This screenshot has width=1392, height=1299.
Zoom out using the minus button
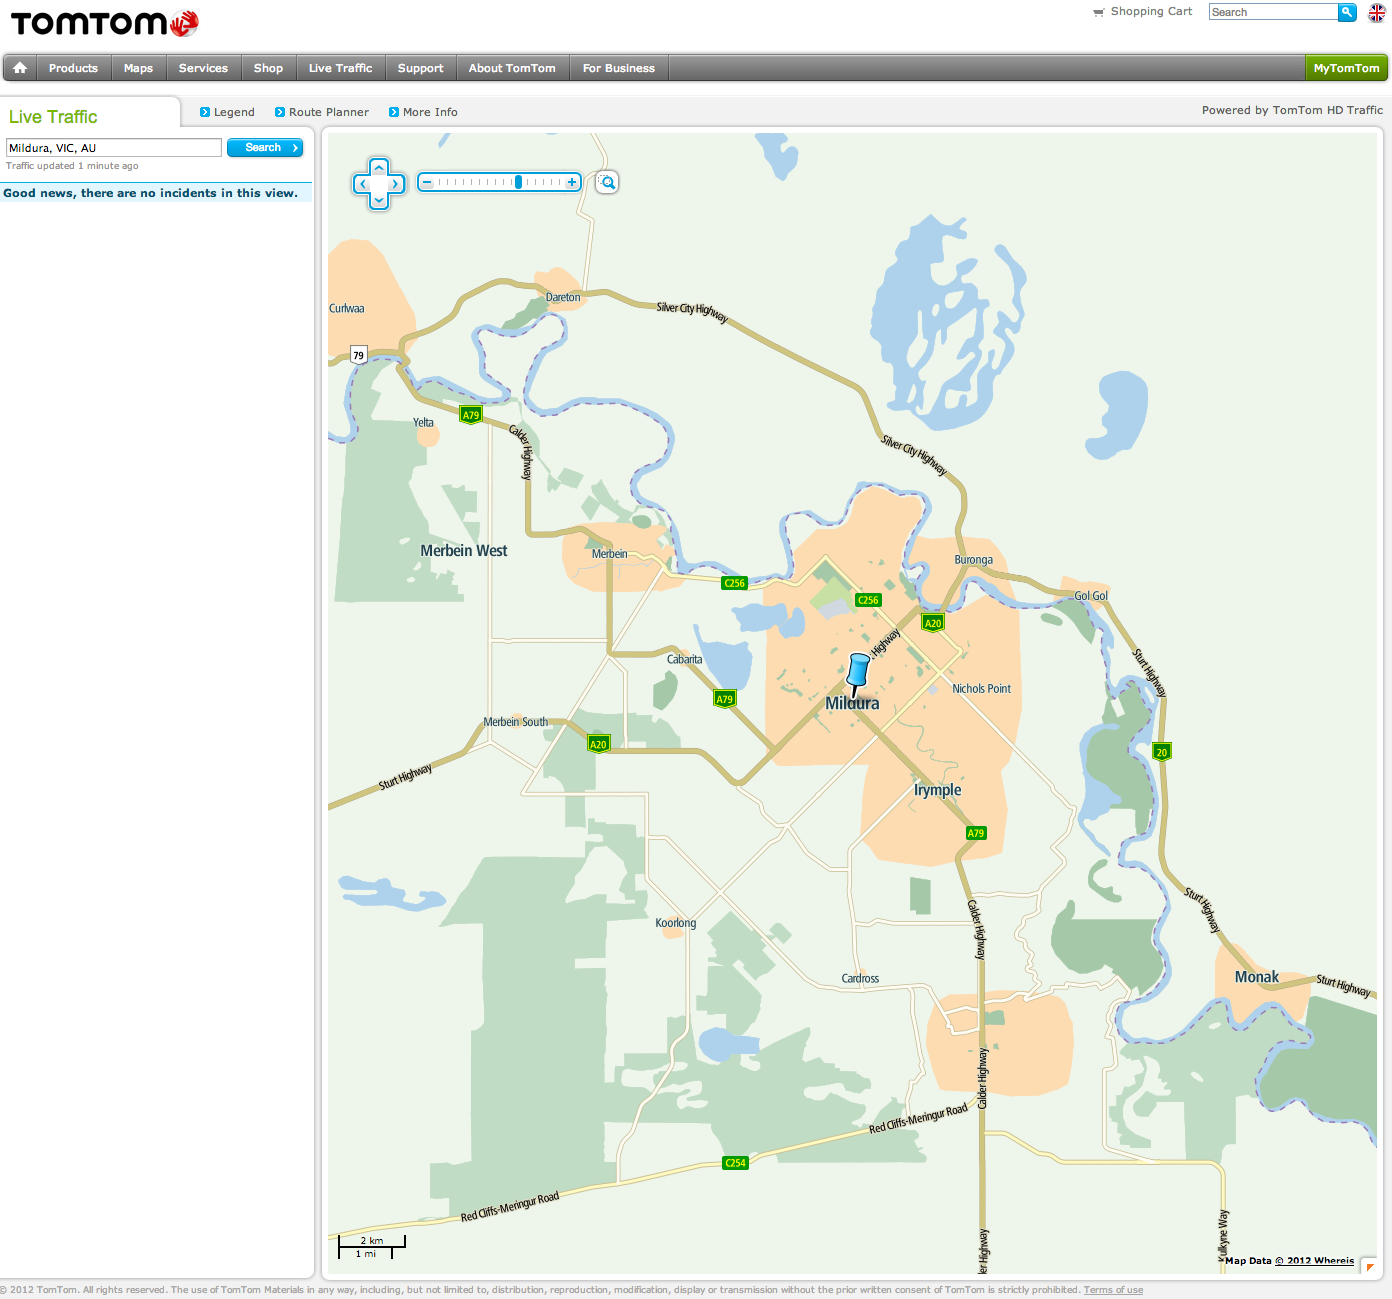coord(427,182)
